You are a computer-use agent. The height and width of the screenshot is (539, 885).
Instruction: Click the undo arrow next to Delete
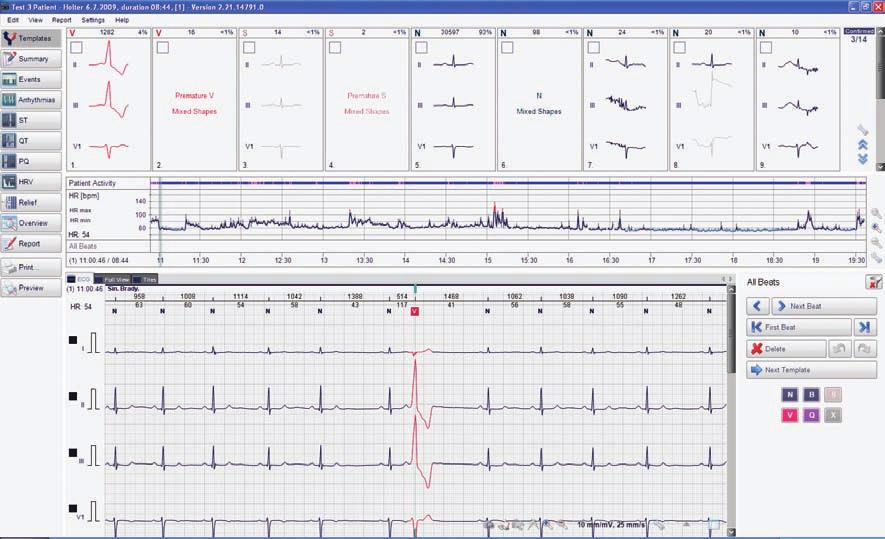click(x=839, y=349)
